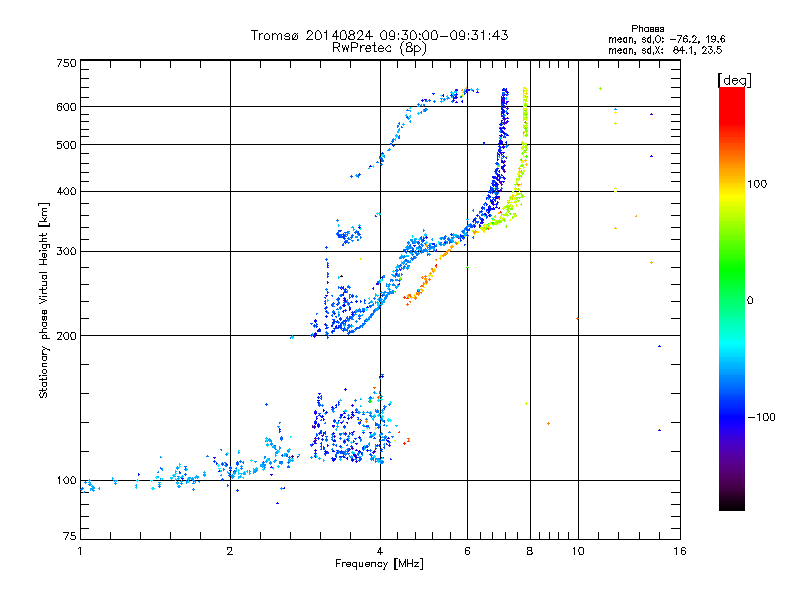The height and width of the screenshot is (600, 800).
Task: Click the 'Stationary phase Virtual Height [km]' axis label
Action: point(44,300)
